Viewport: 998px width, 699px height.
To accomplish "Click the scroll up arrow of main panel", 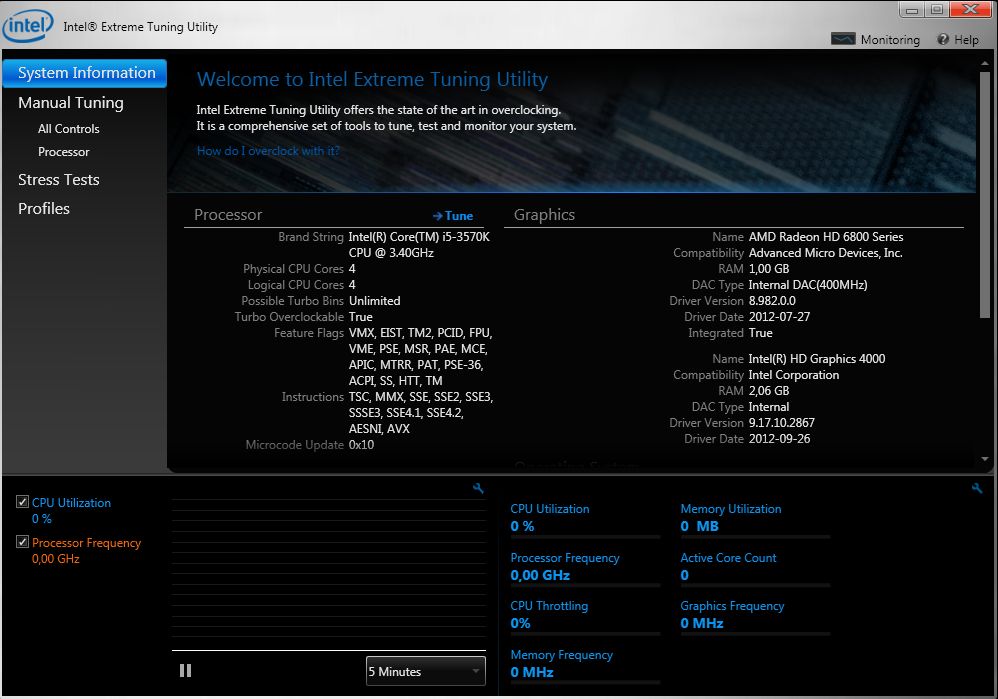I will pyautogui.click(x=985, y=64).
